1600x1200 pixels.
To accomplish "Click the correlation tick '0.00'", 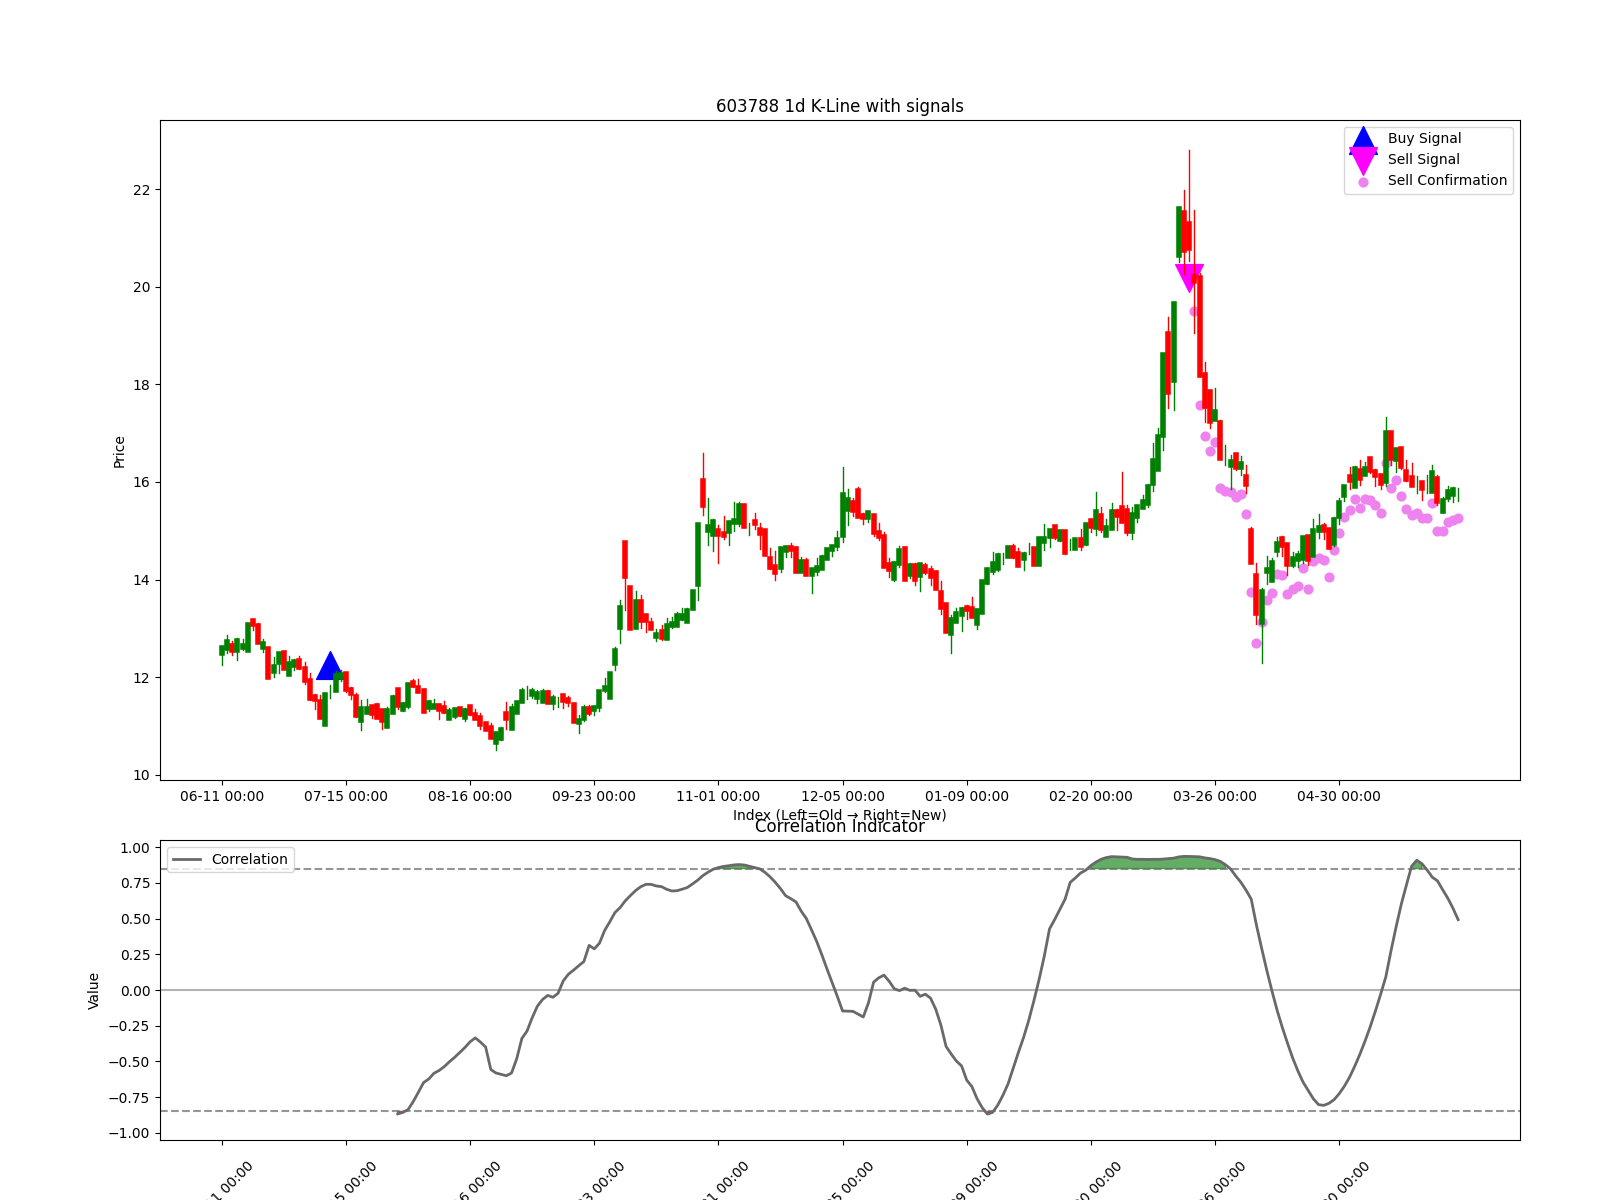I will [135, 991].
